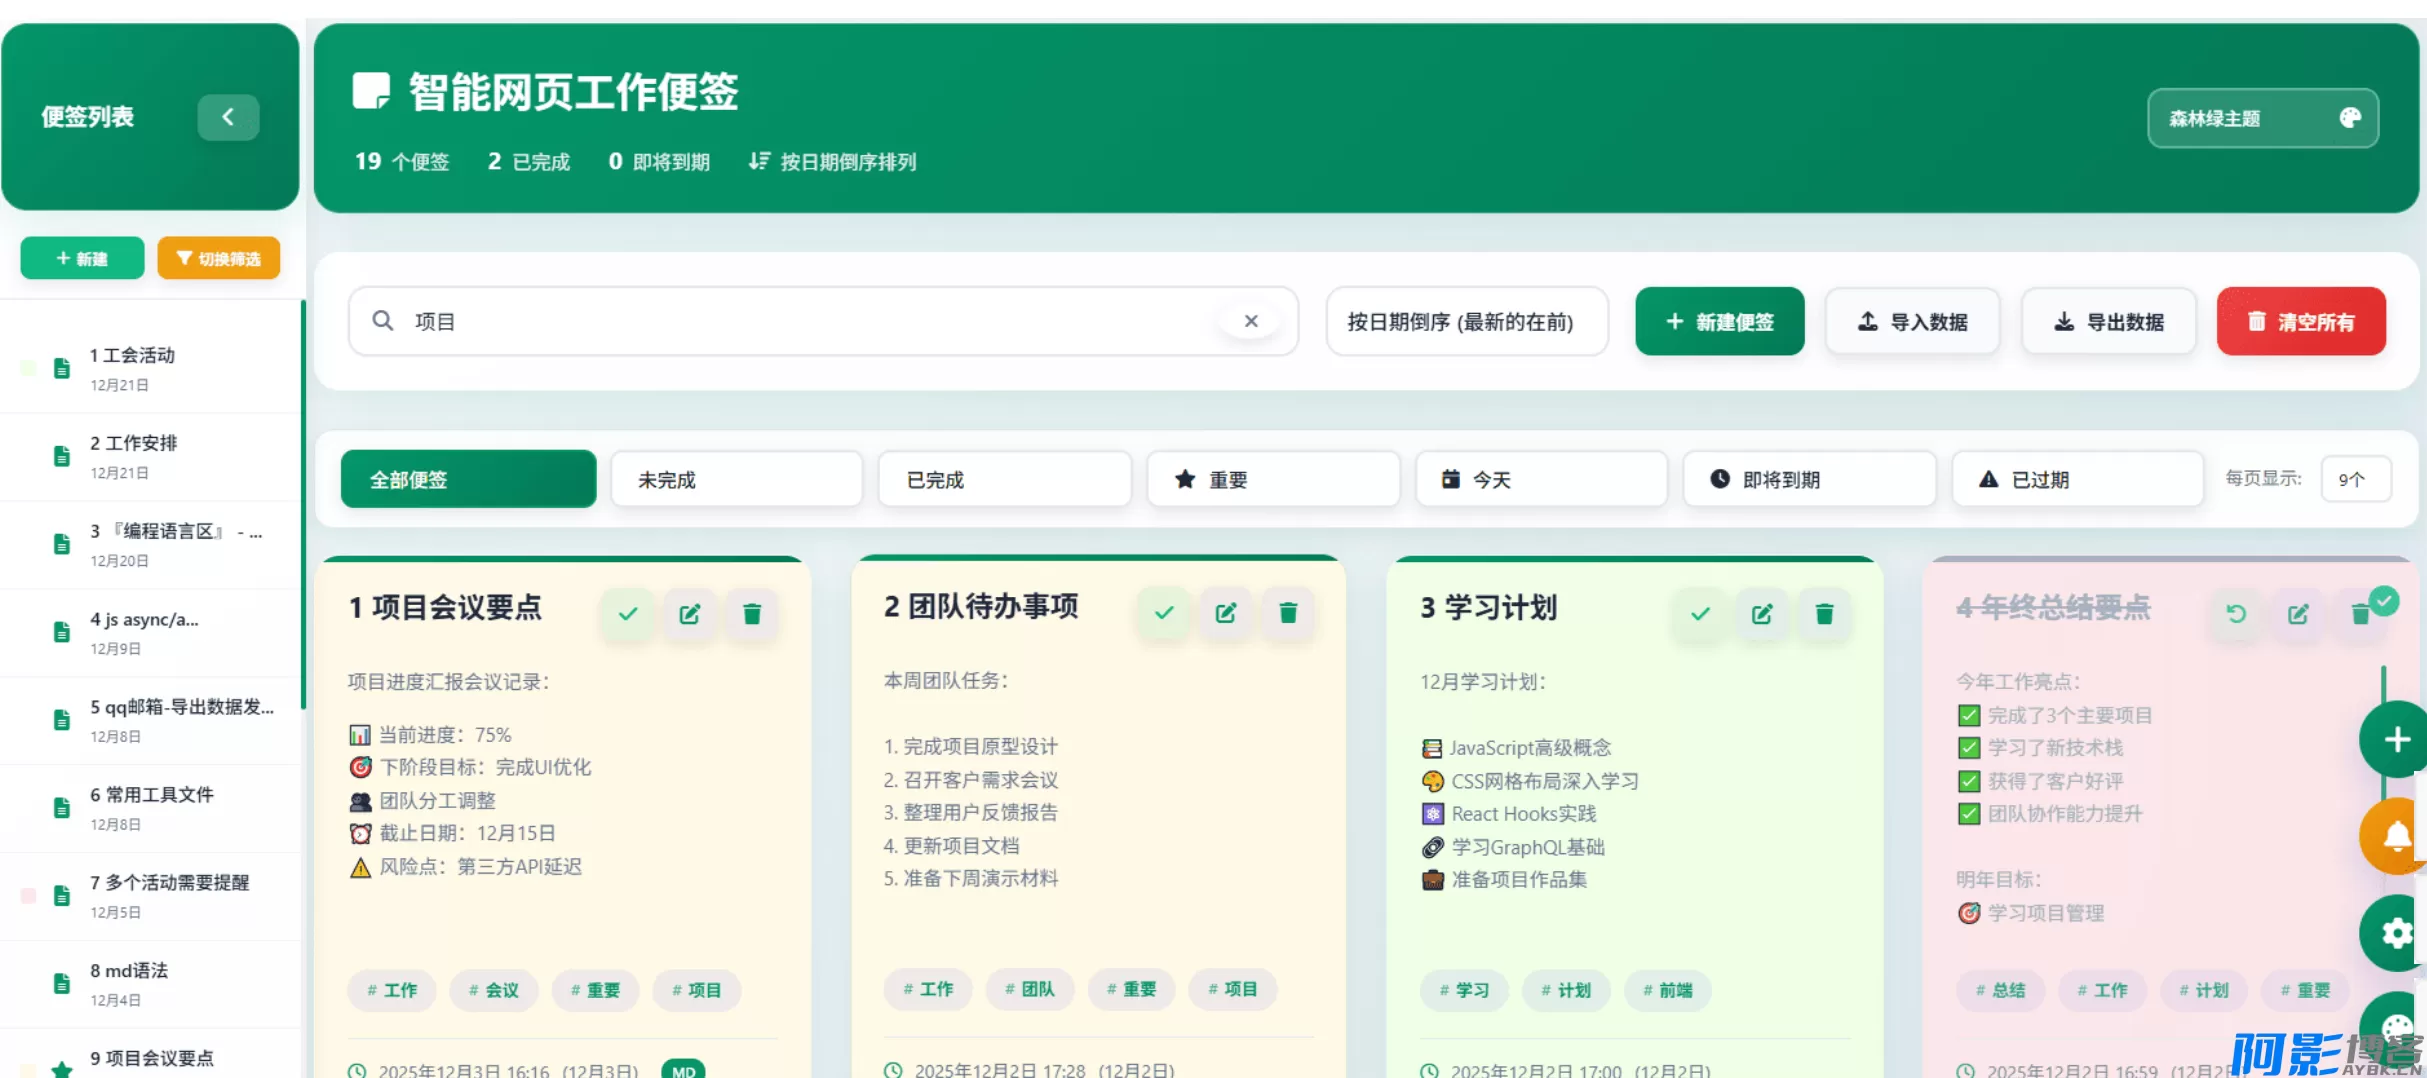This screenshot has height=1078, width=2427.
Task: Undo completion of 年终总结要点 note
Action: (x=2236, y=614)
